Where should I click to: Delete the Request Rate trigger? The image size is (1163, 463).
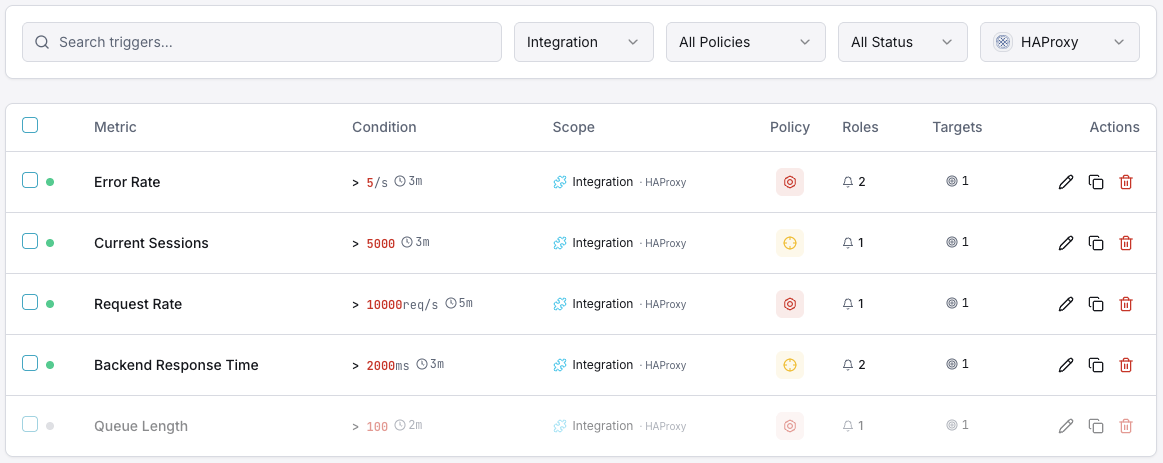[1126, 303]
